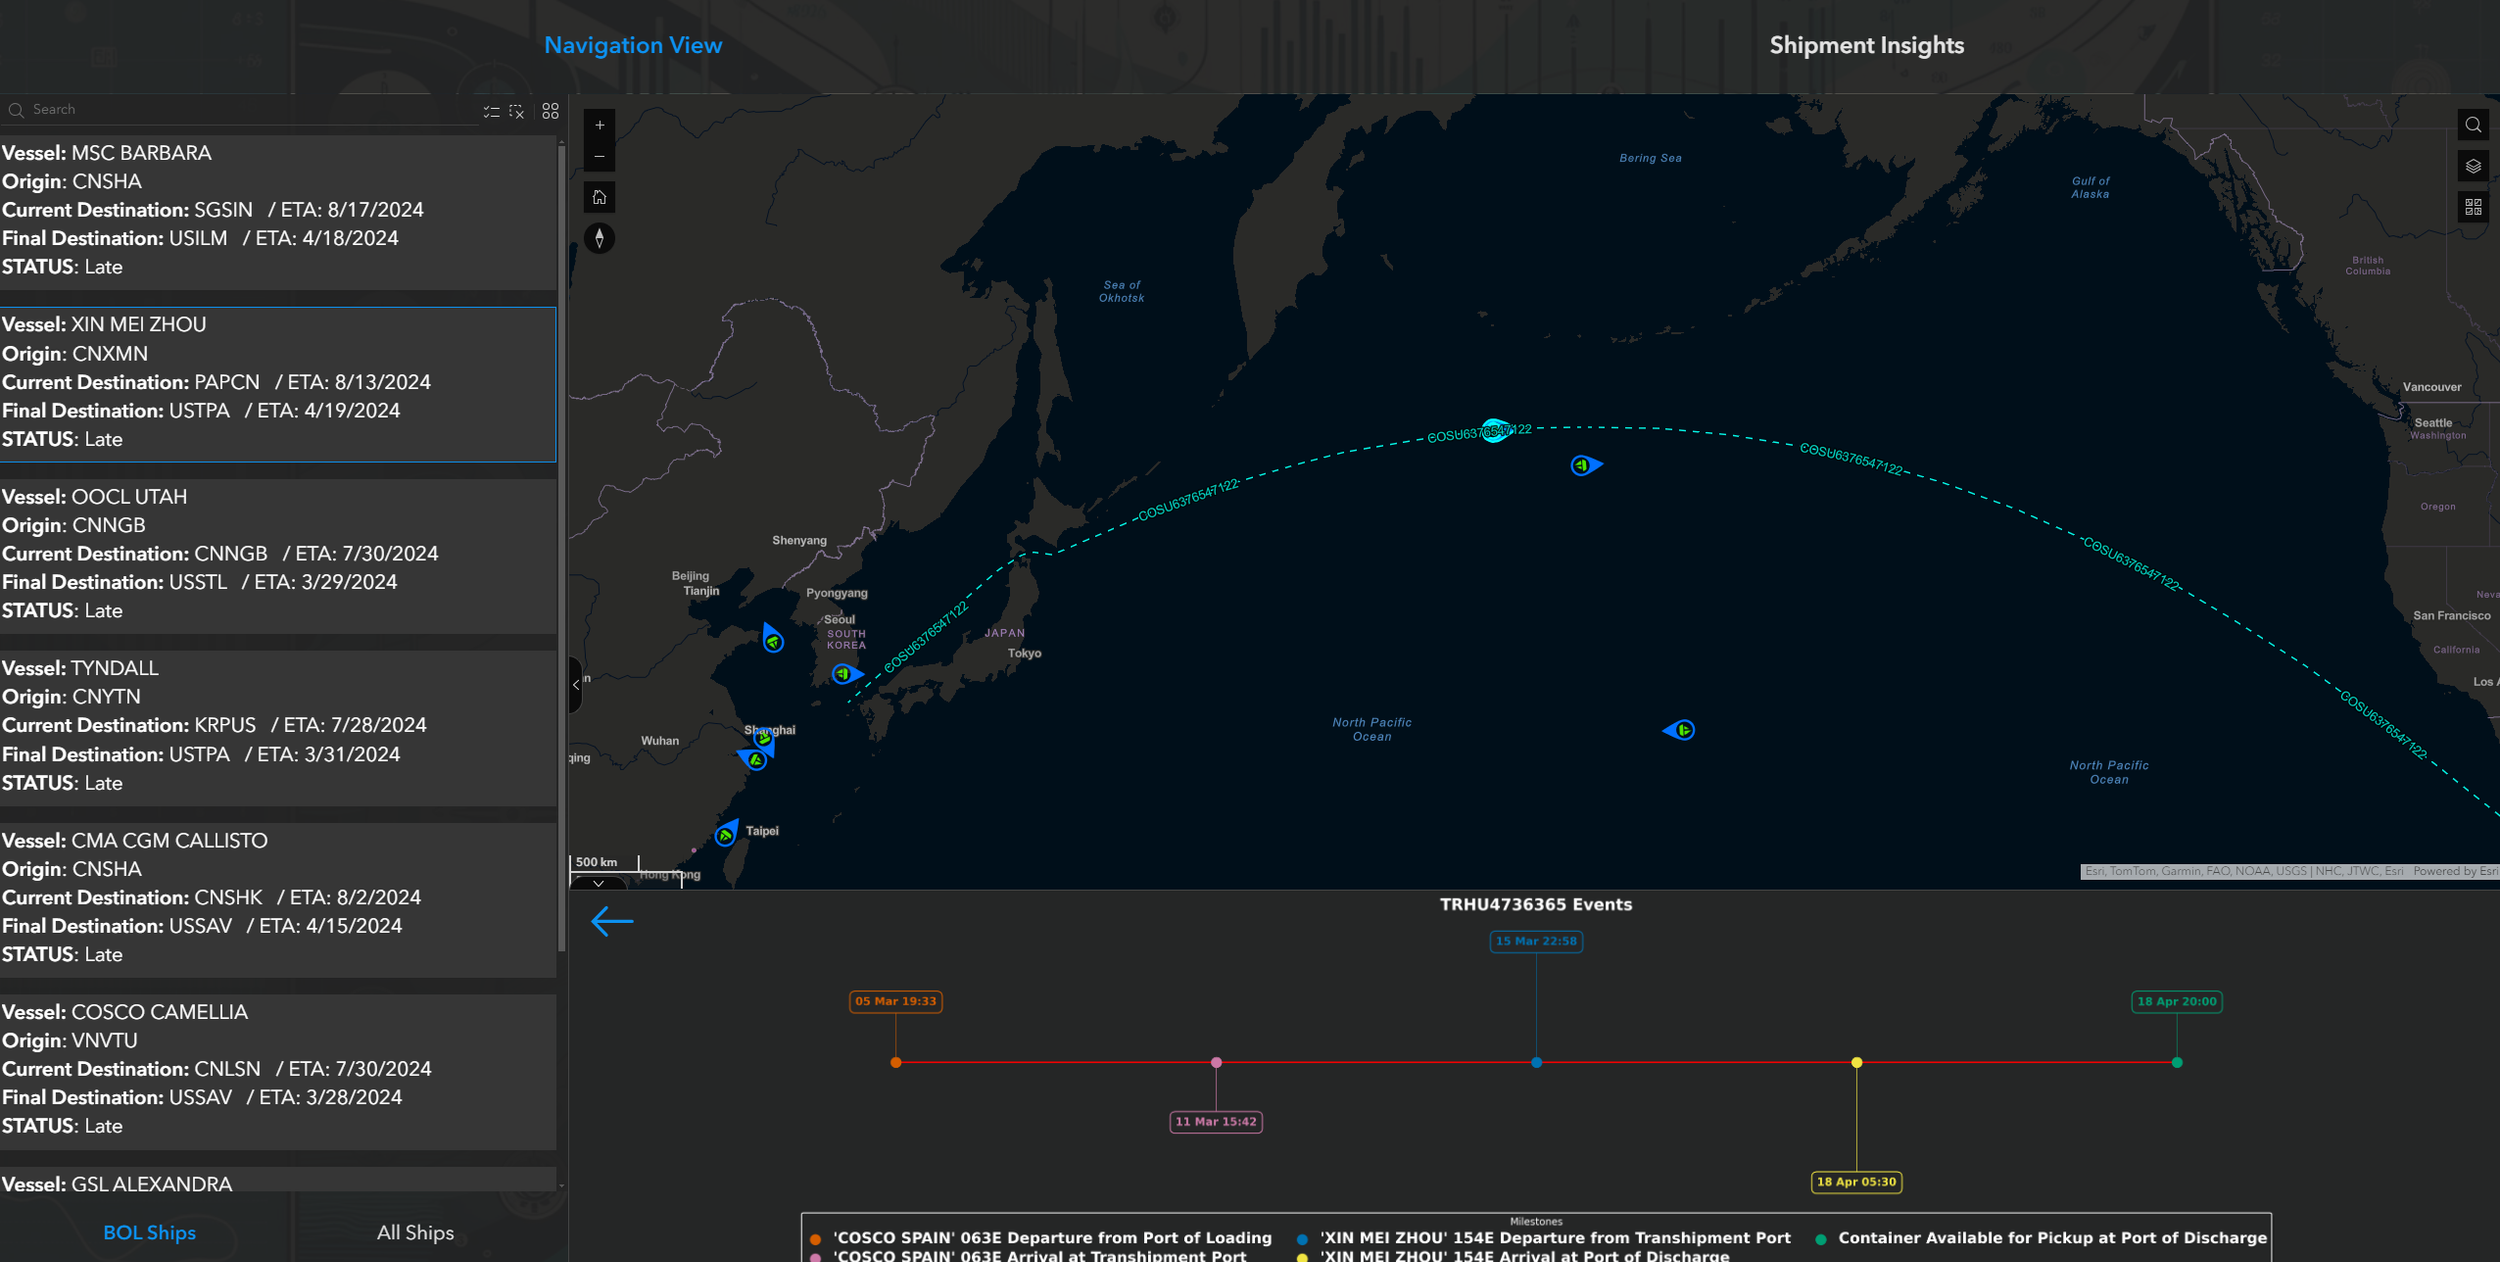Click the select all list icon
Image resolution: width=2500 pixels, height=1262 pixels.
click(491, 111)
